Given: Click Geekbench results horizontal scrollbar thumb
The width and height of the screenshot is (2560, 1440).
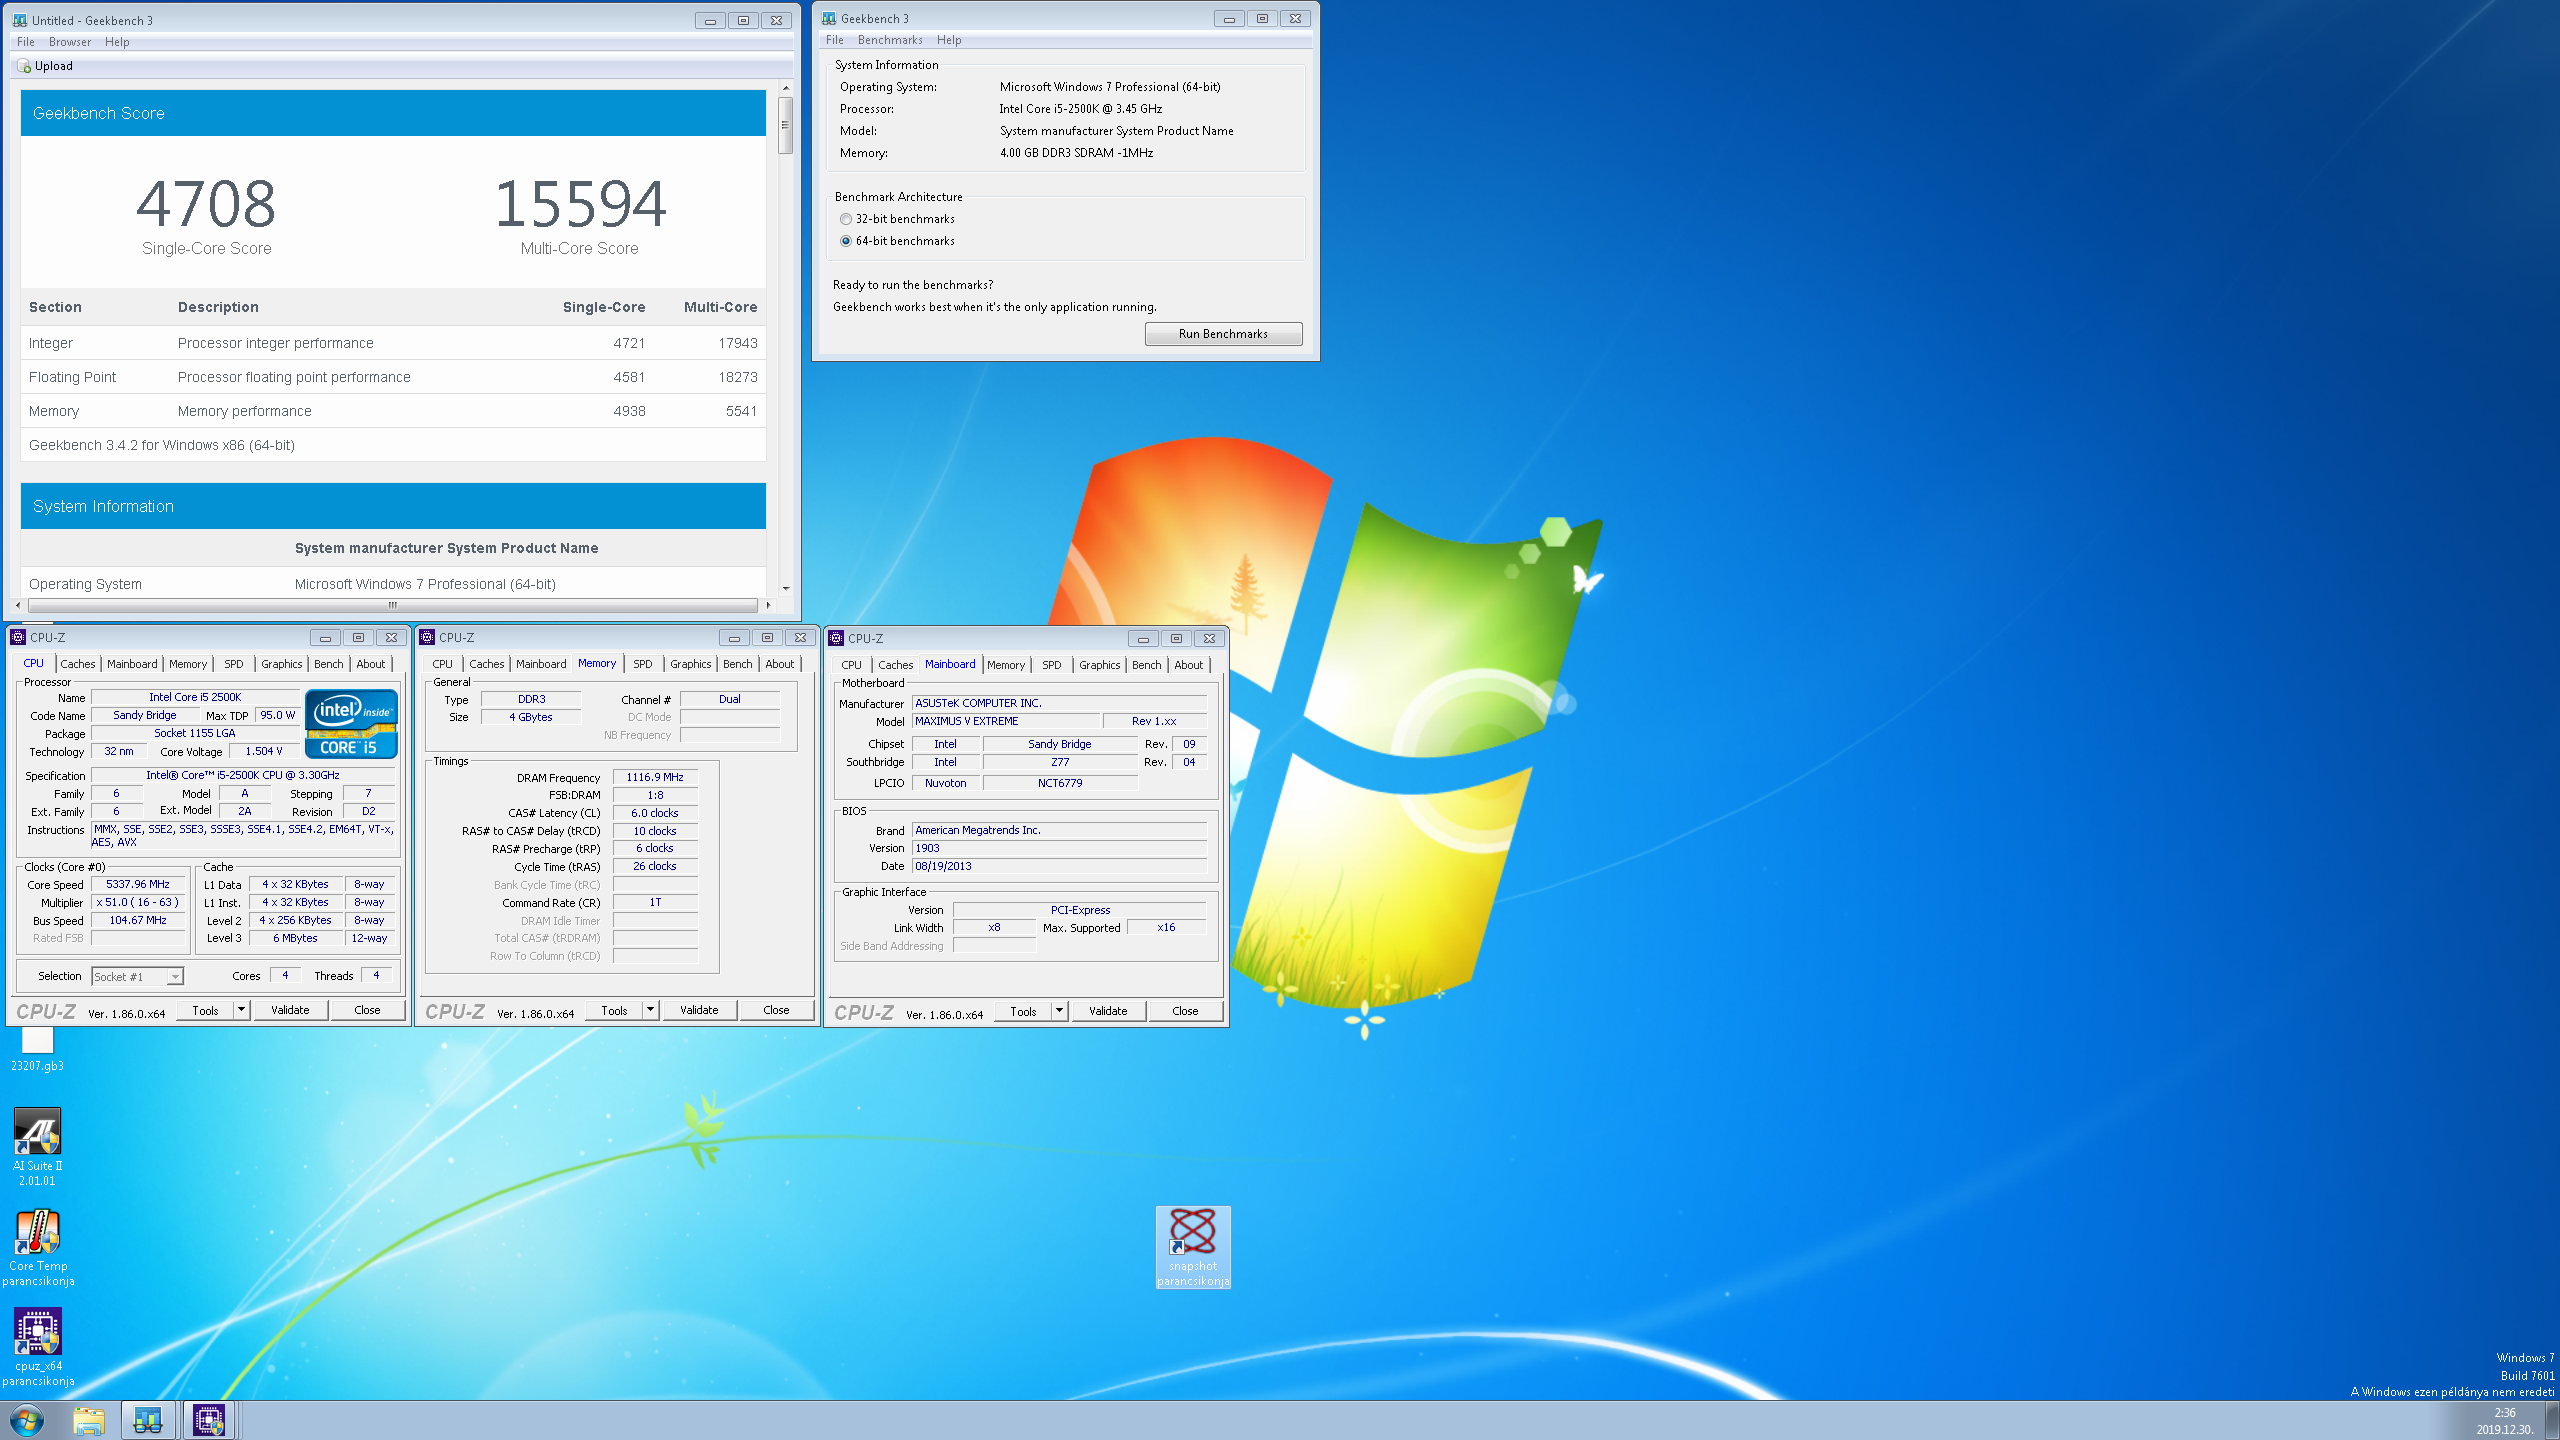Looking at the screenshot, I should (393, 605).
